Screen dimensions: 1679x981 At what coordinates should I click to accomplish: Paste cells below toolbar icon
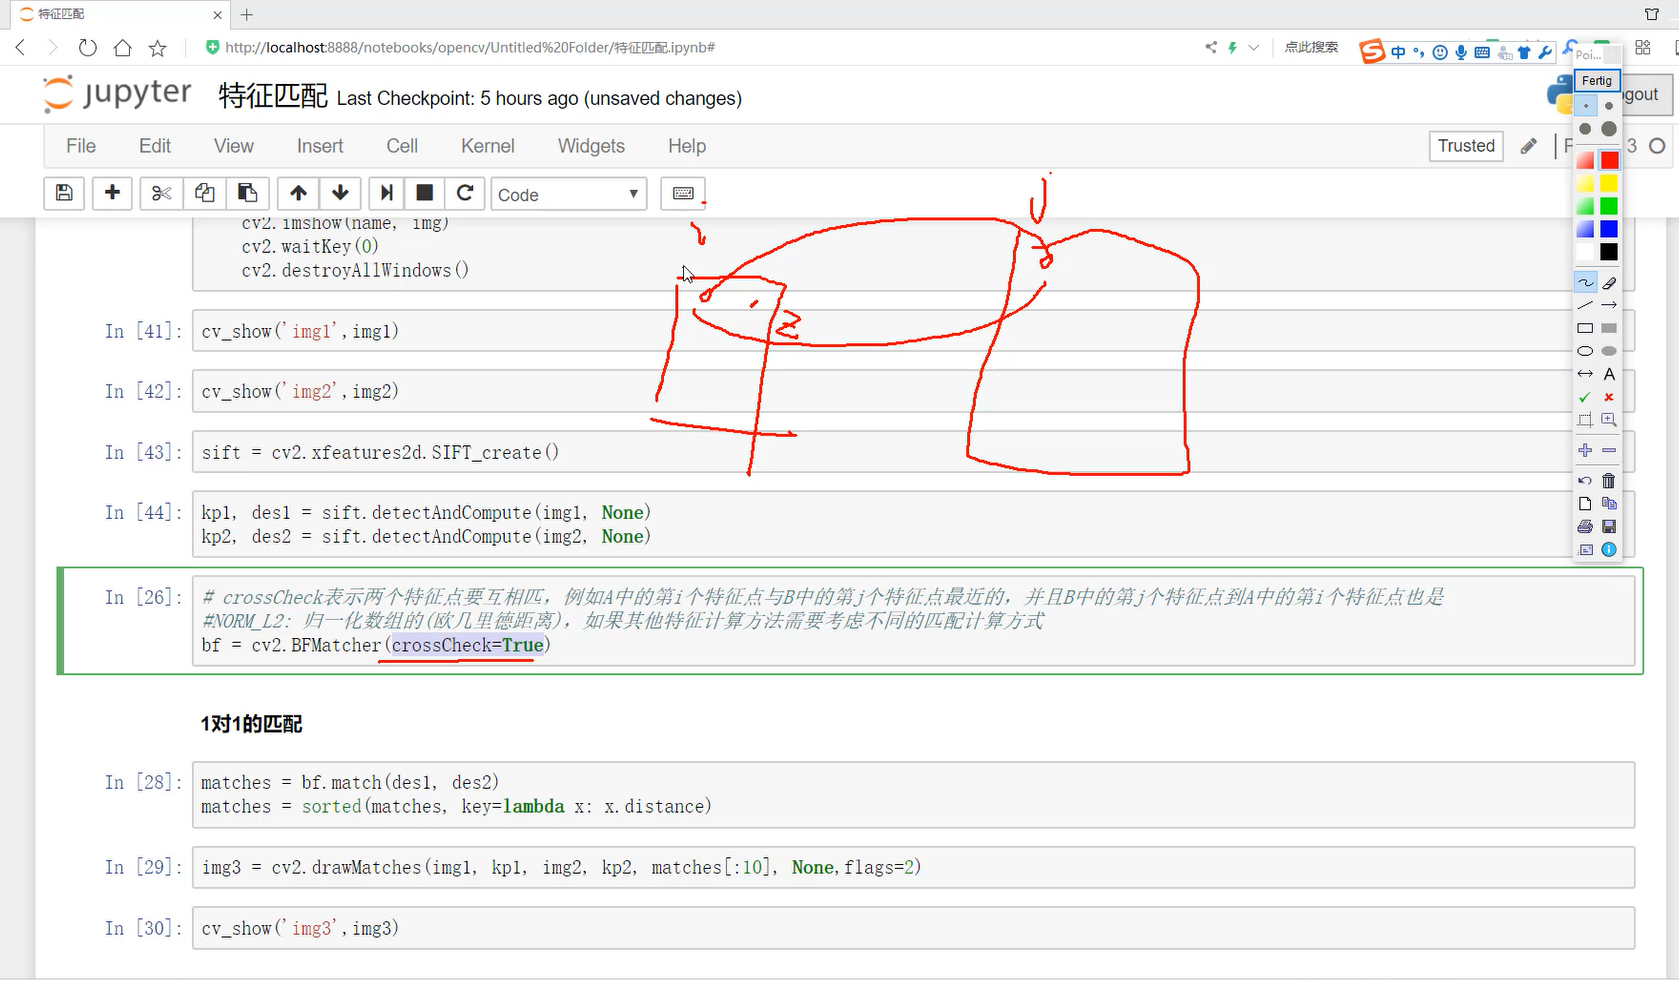click(247, 193)
